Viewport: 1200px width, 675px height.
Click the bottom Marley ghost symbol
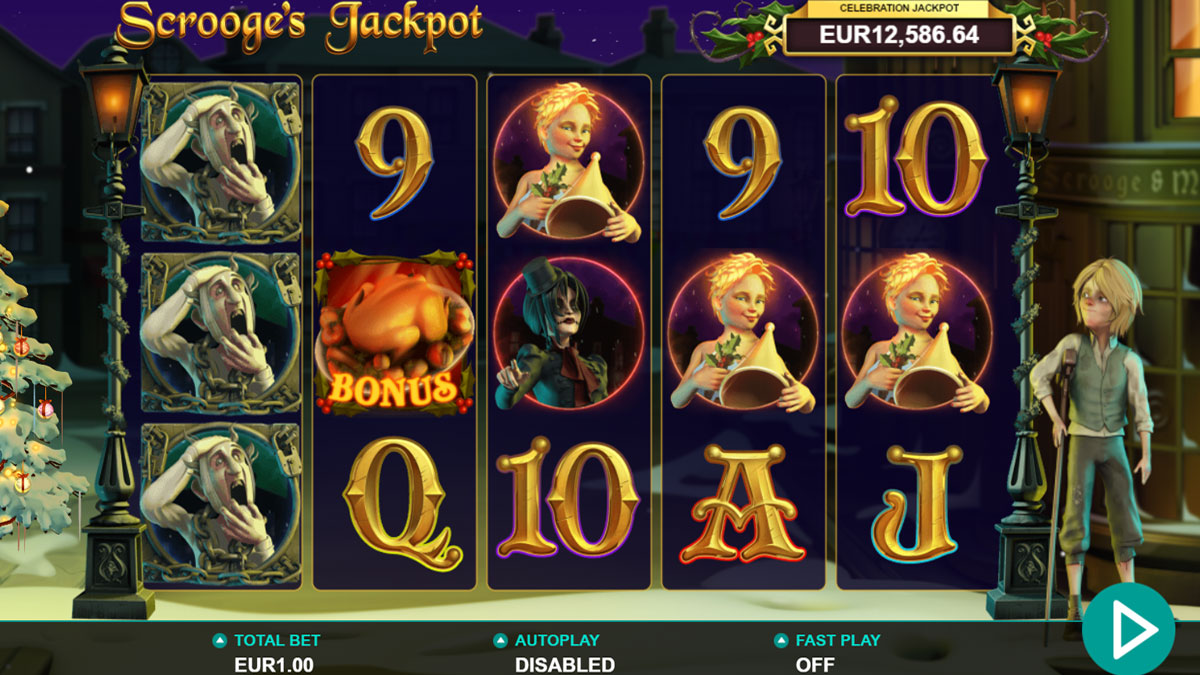[221, 504]
